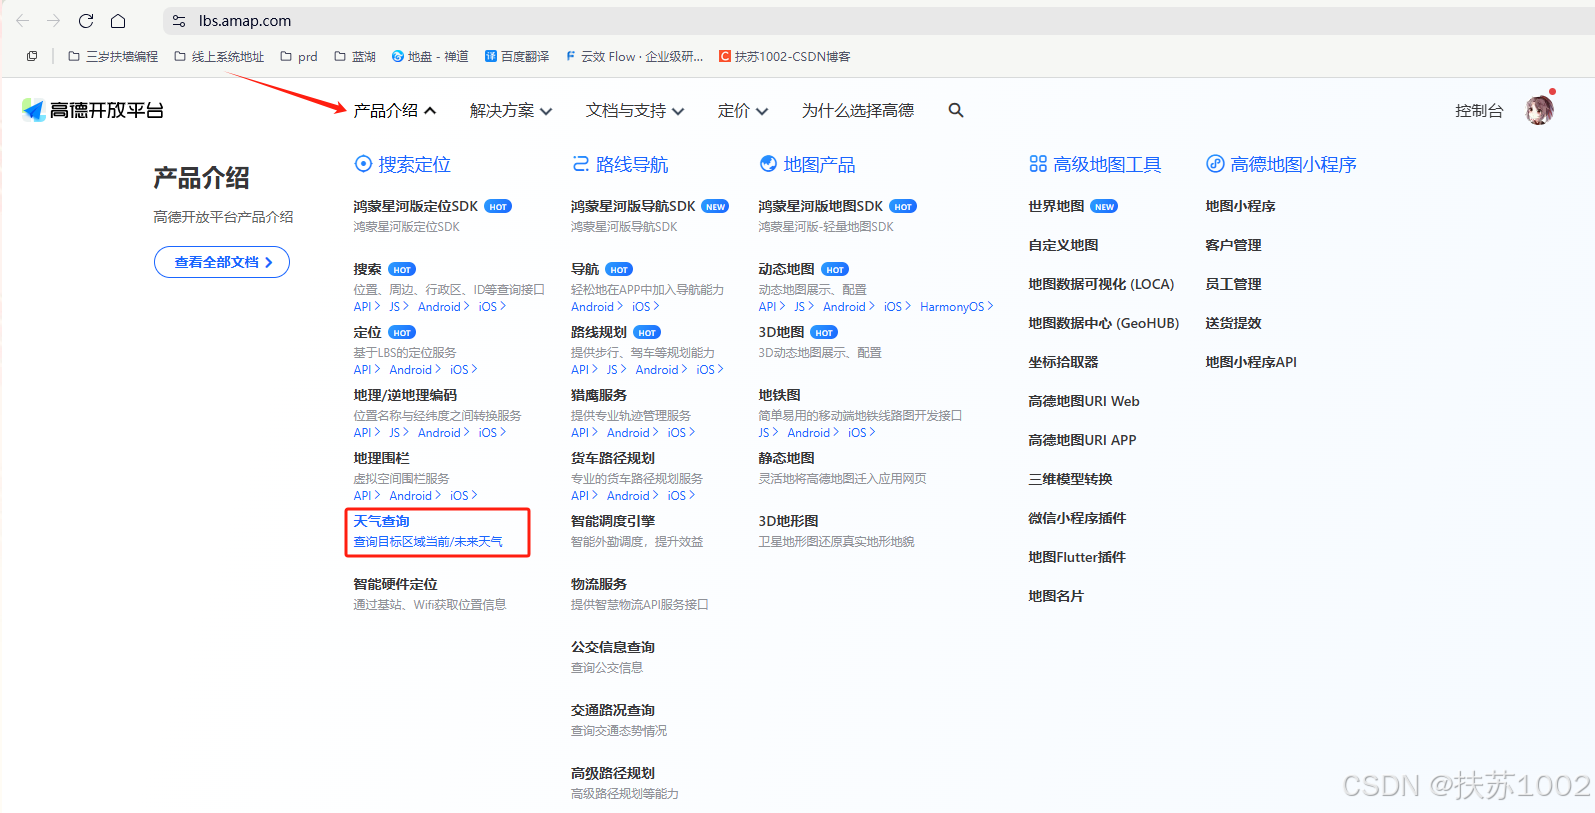1595x813 pixels.
Task: Open the 地图小程序API item
Action: [x=1251, y=362]
